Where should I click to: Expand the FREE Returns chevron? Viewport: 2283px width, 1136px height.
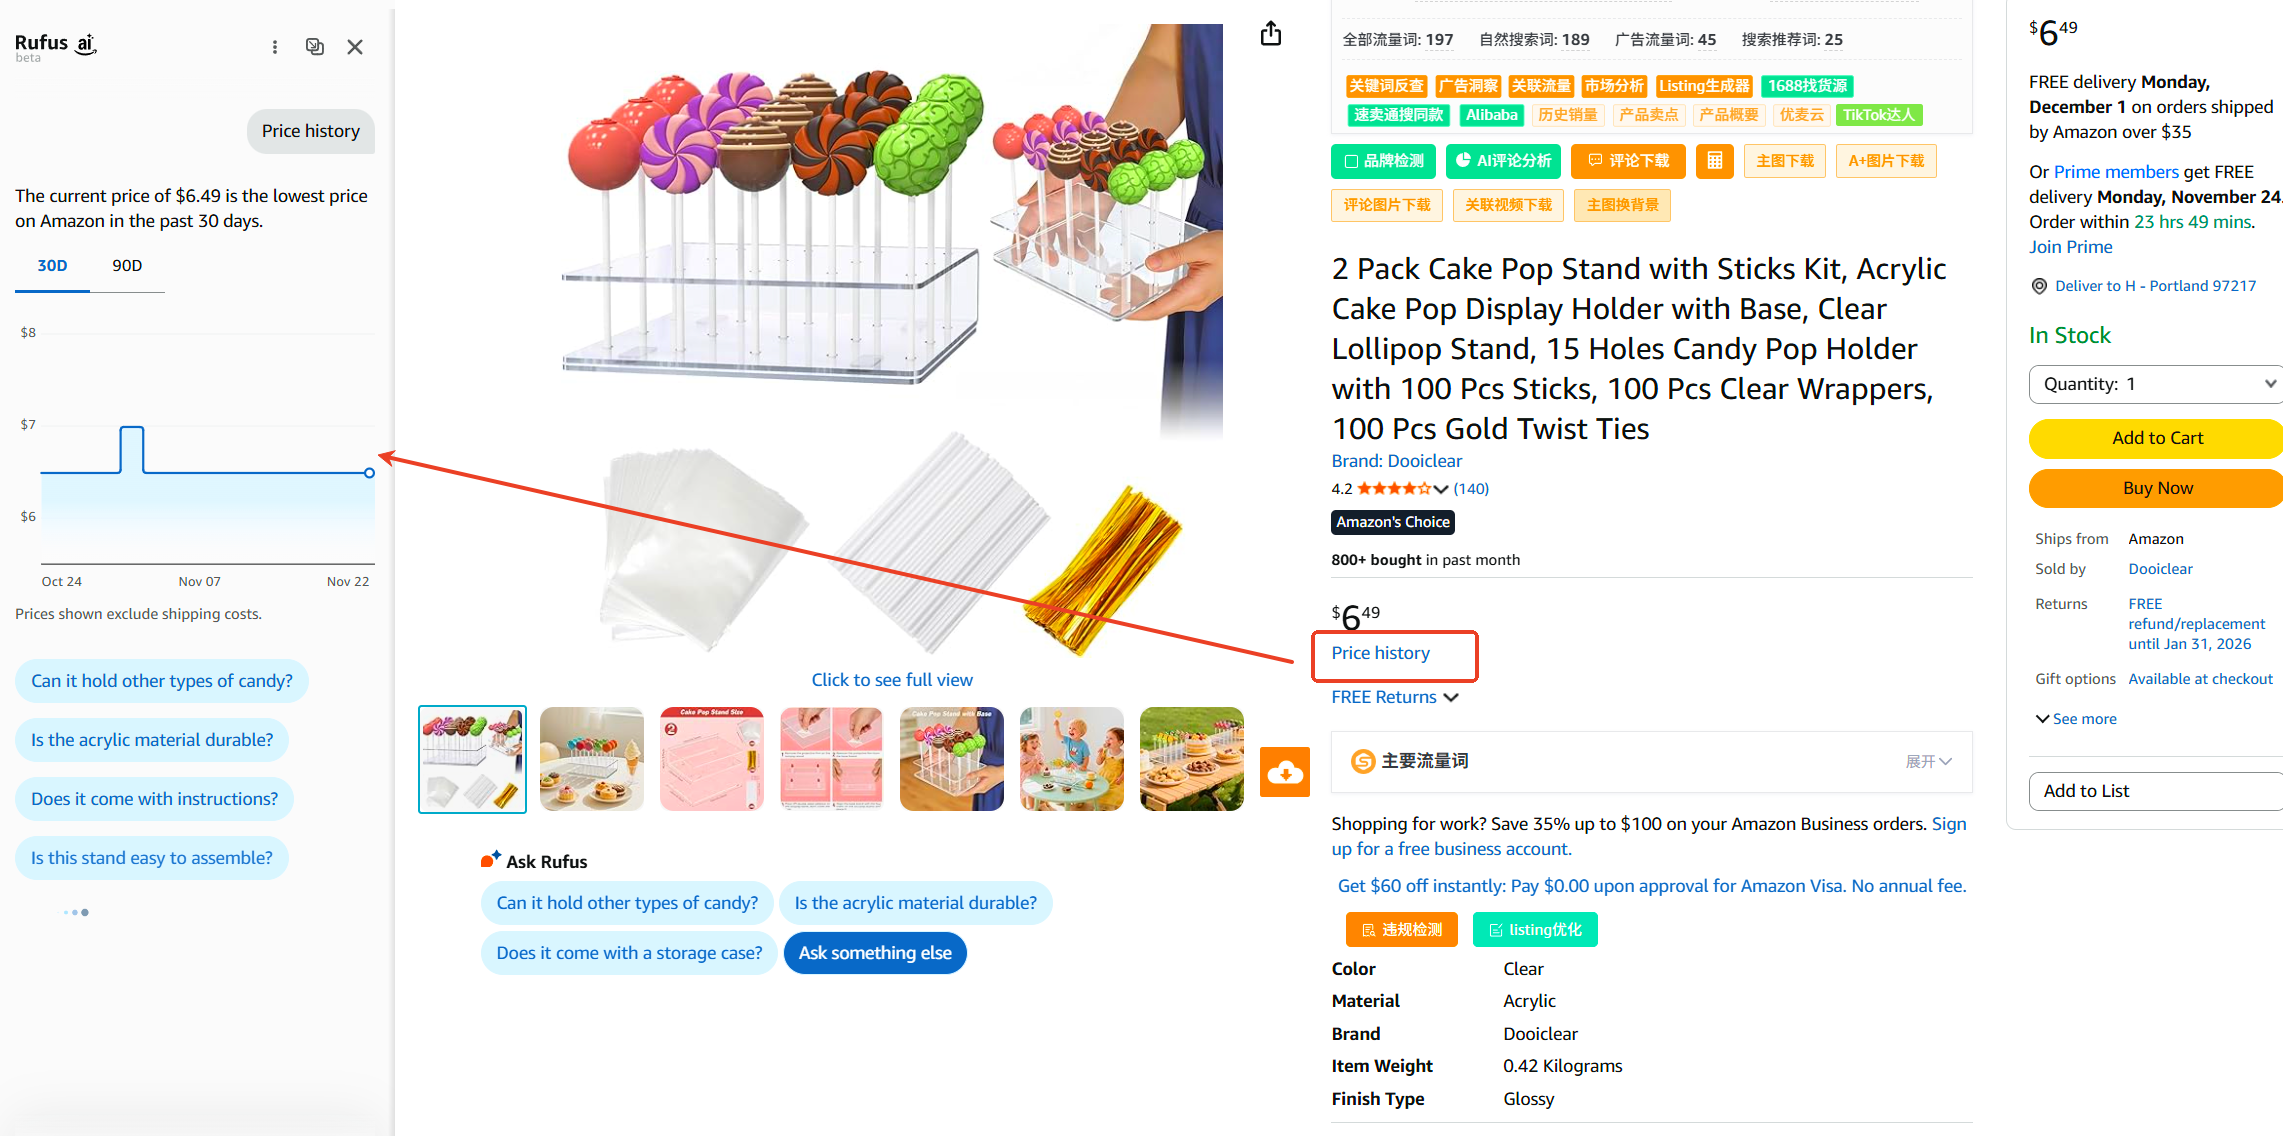(1451, 697)
